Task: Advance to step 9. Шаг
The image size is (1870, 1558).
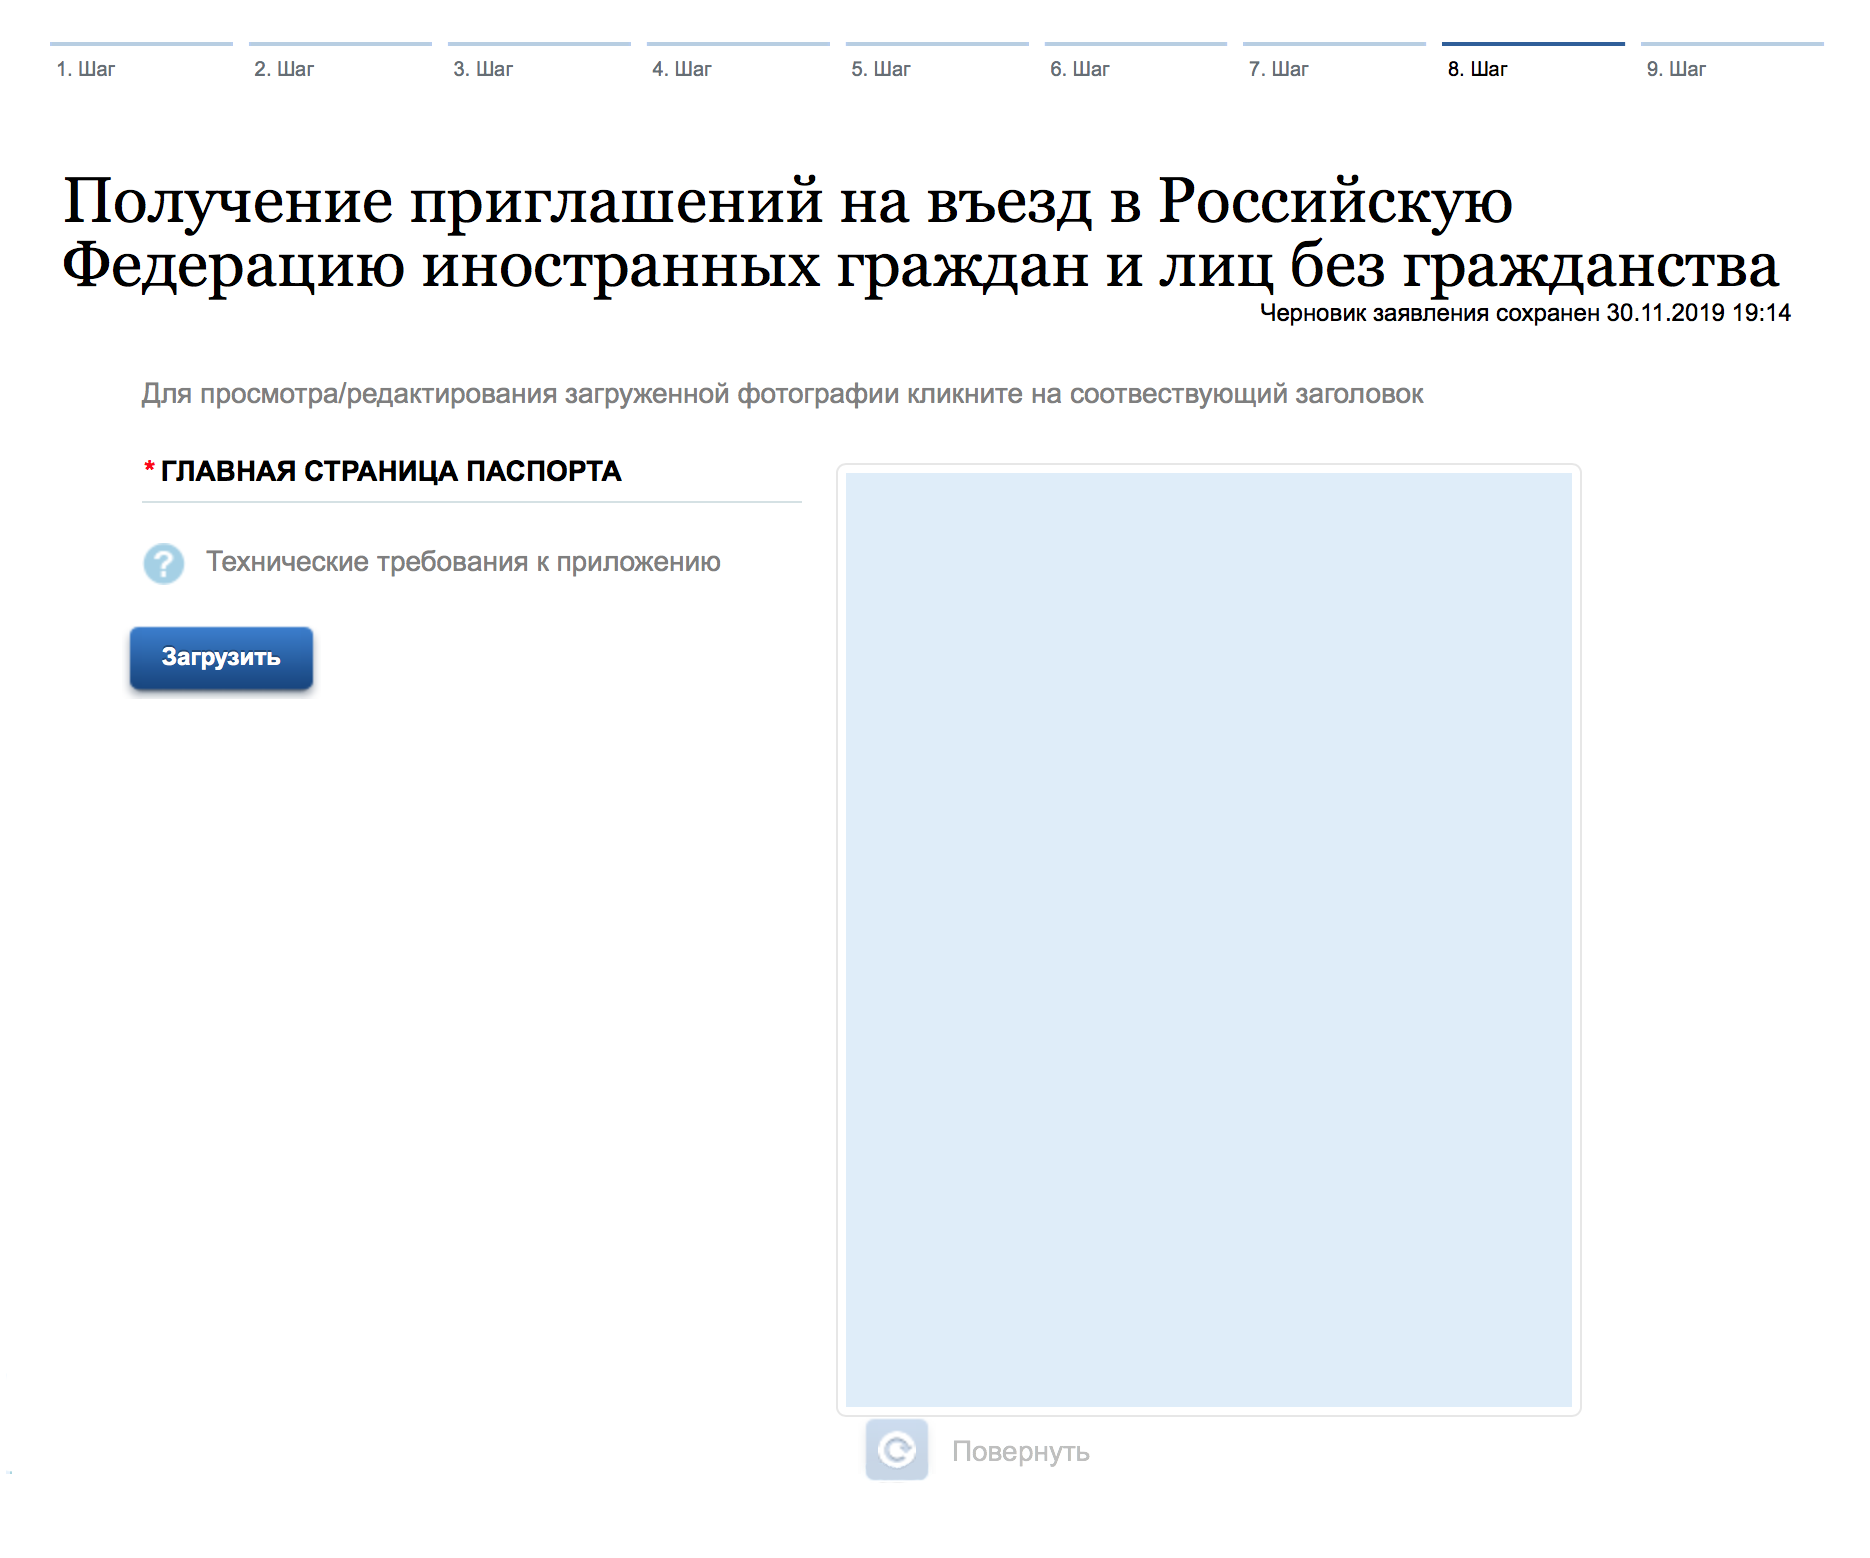Action: point(1676,69)
